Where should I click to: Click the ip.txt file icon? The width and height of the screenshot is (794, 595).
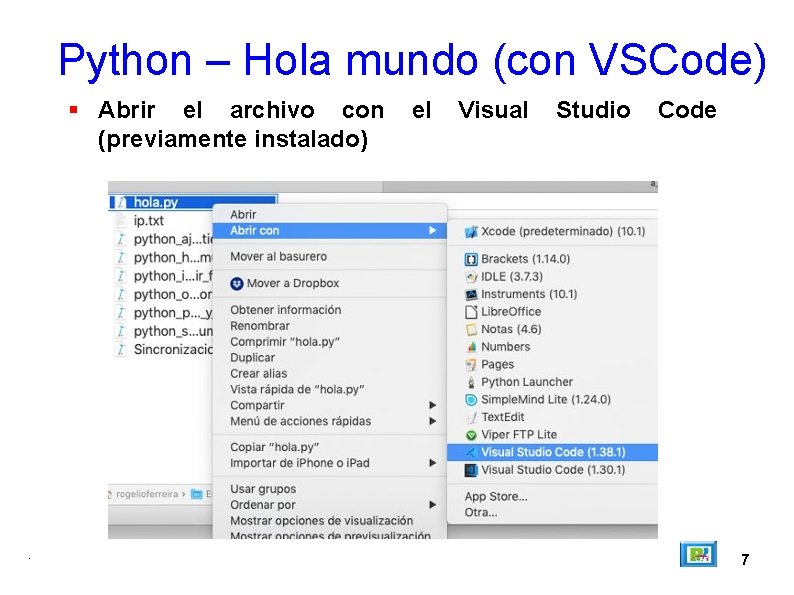click(121, 221)
